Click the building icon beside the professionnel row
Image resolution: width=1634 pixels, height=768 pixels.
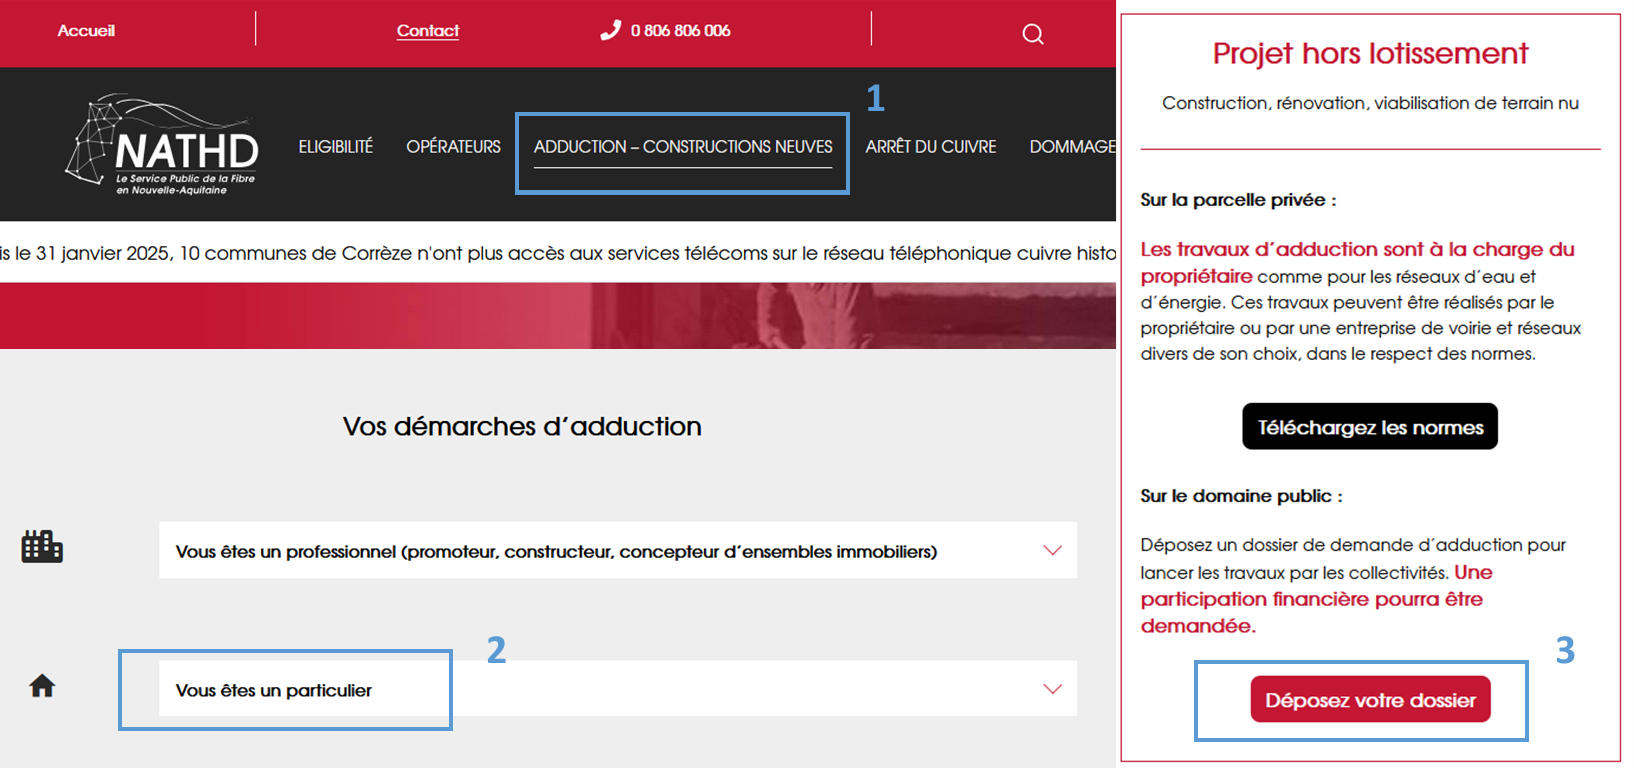(42, 547)
